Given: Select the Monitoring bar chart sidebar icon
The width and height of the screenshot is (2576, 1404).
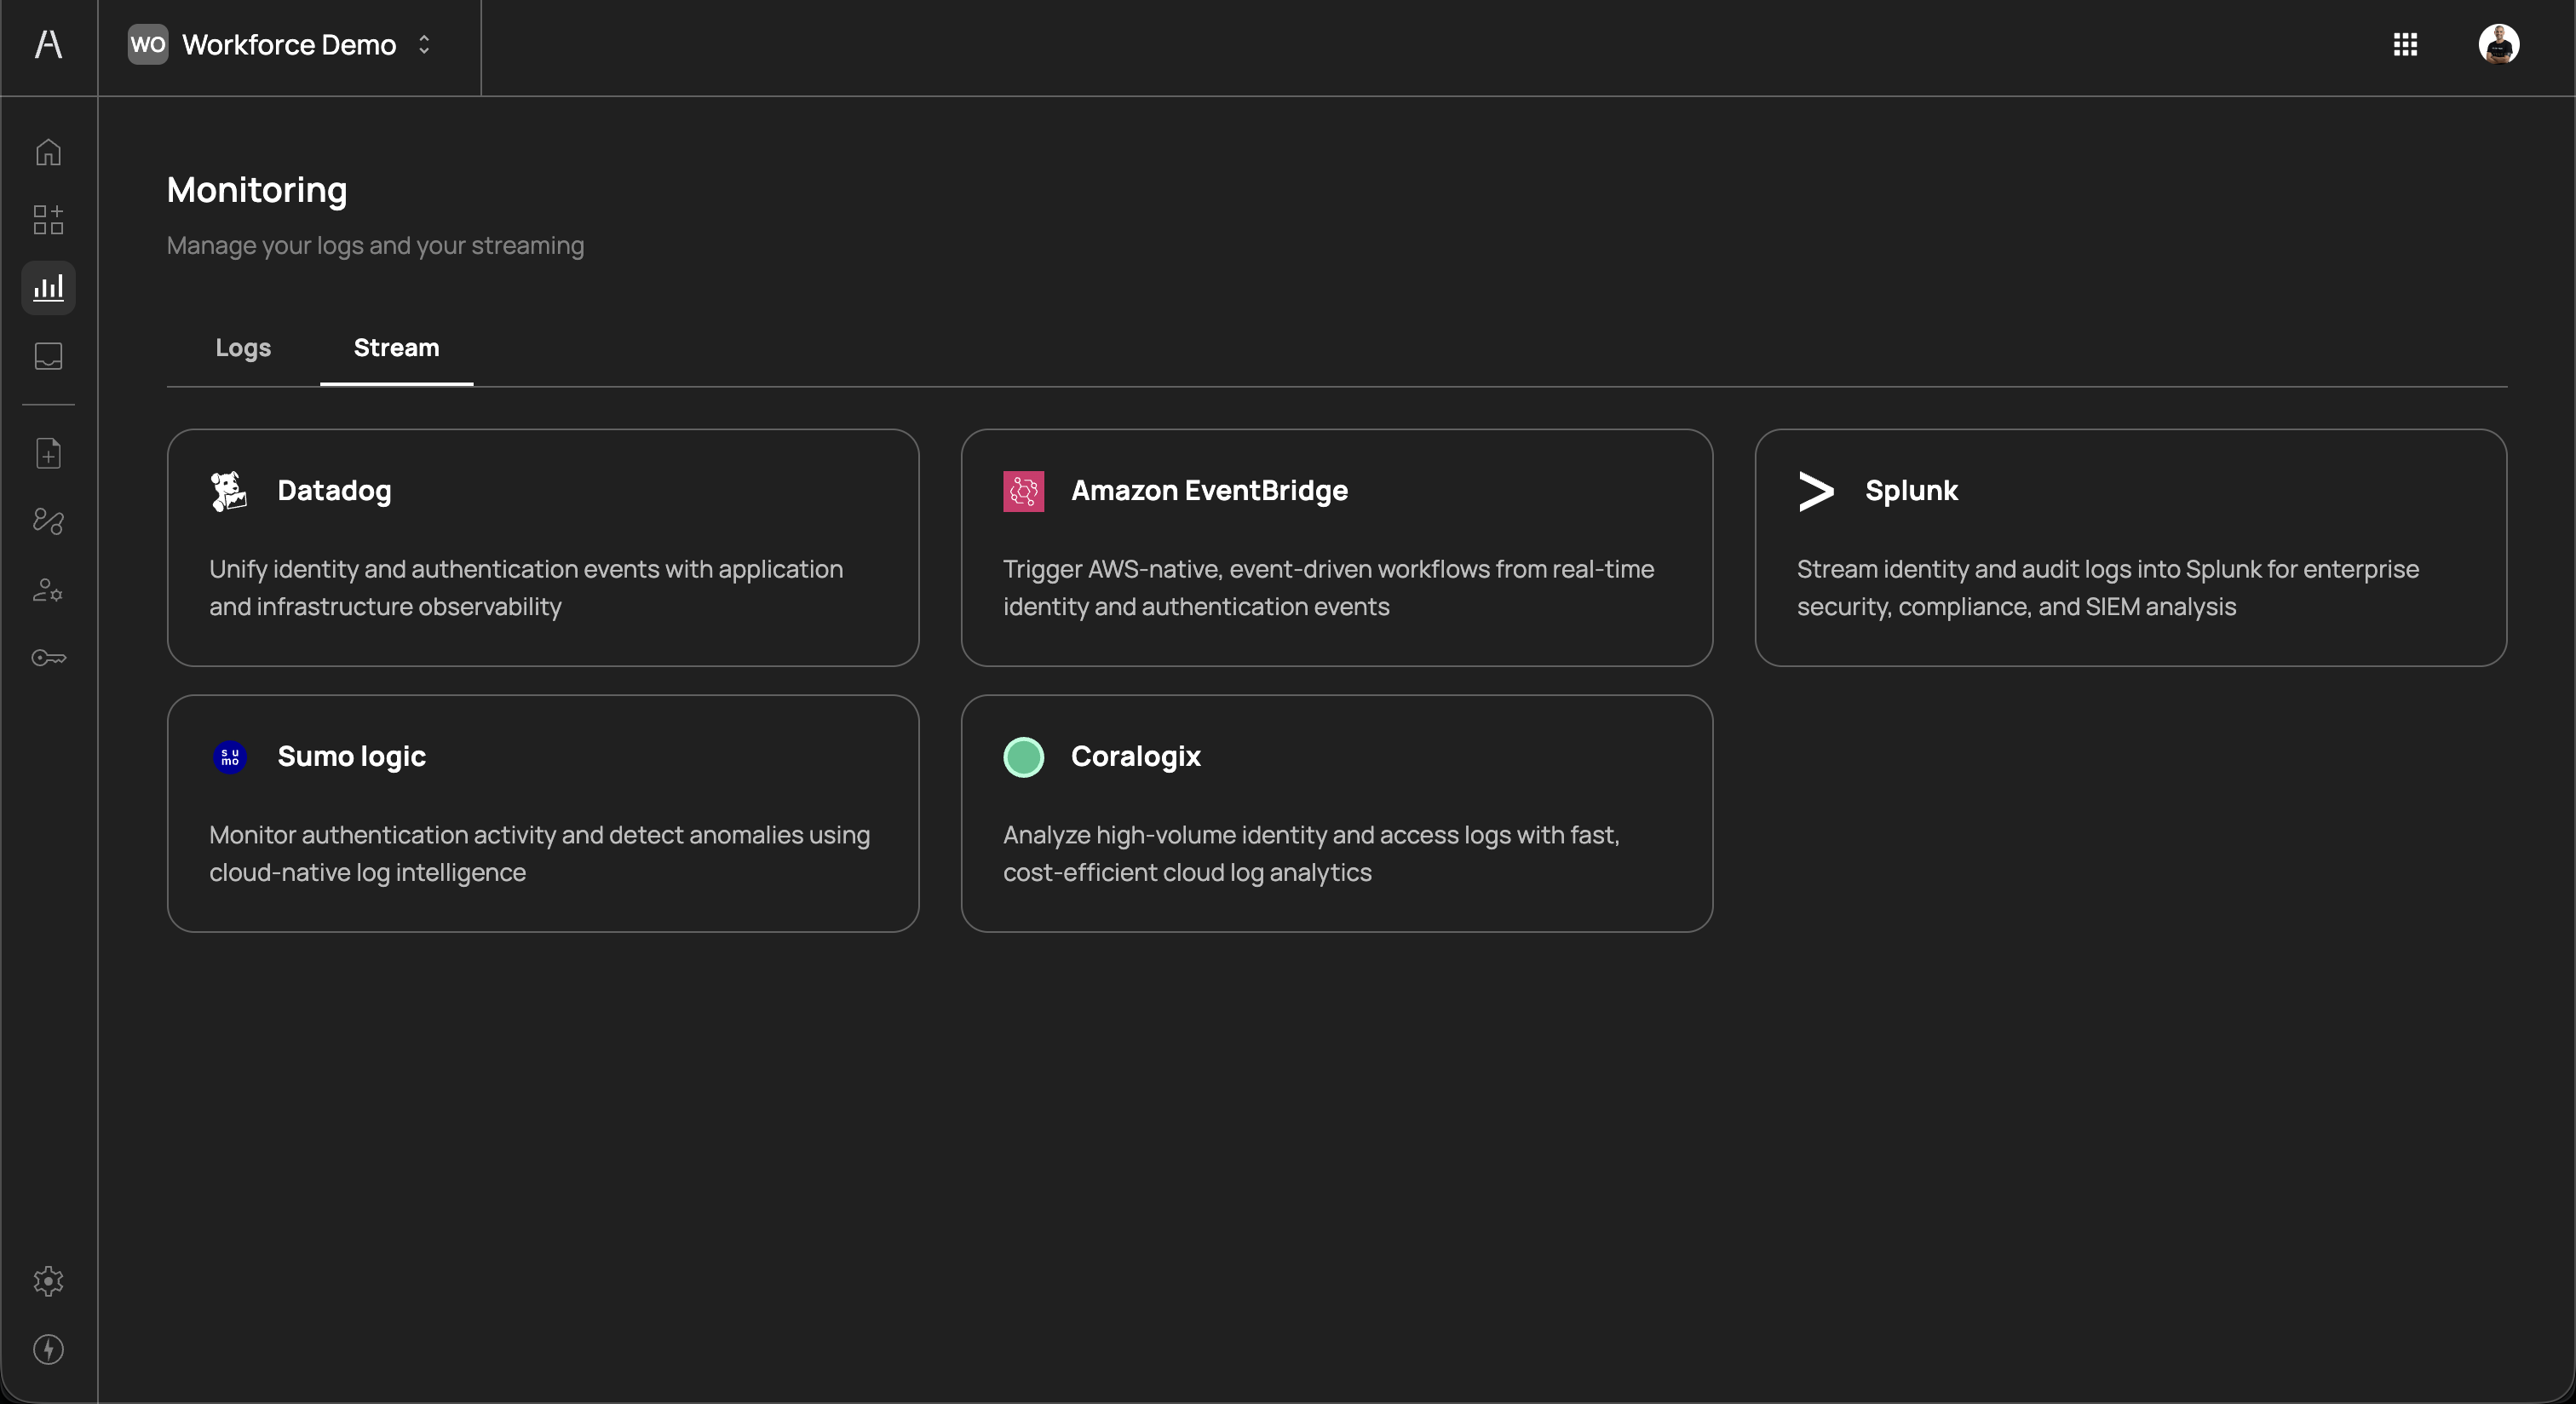Looking at the screenshot, I should [48, 288].
